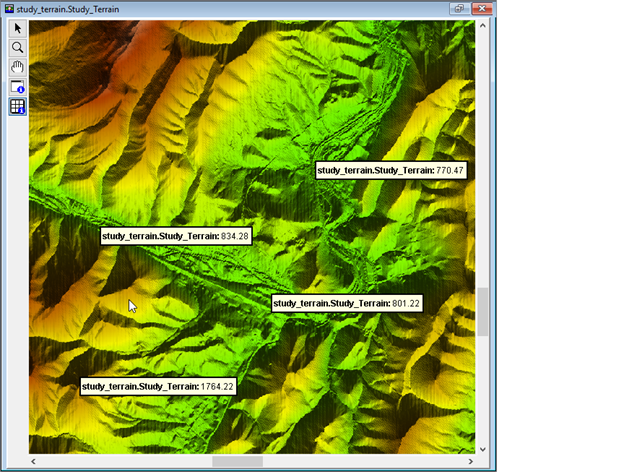The image size is (624, 472).
Task: Select the 1764.22 elevation label
Action: [158, 387]
